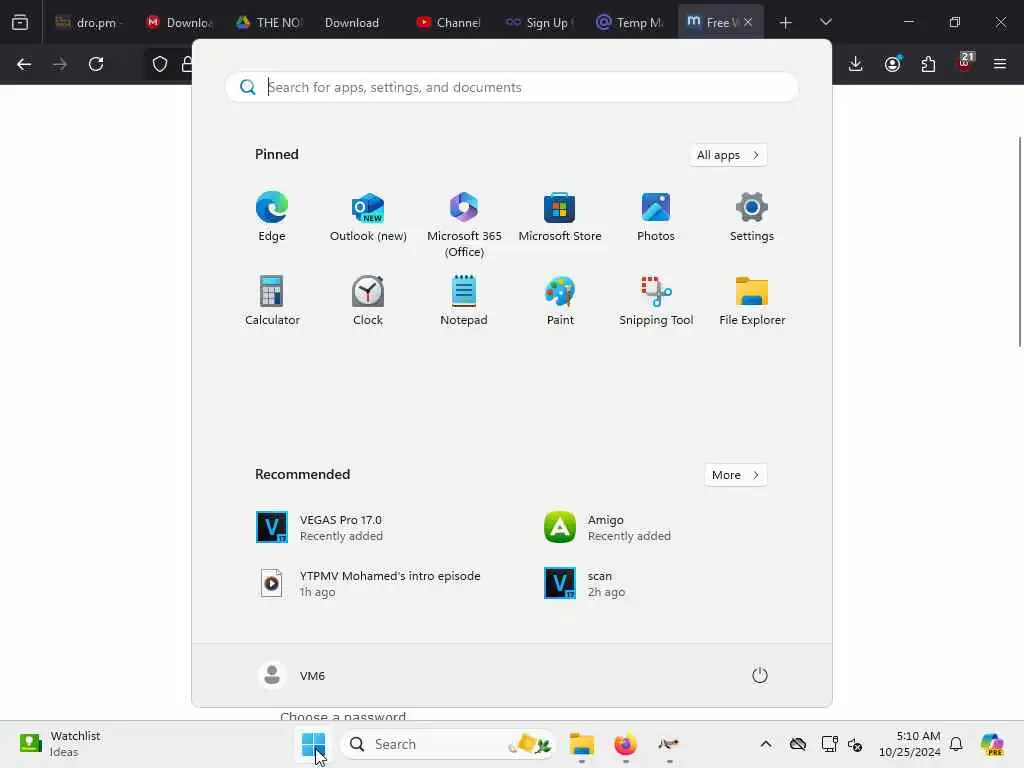This screenshot has height=768, width=1024.
Task: Launch the Snipping Tool
Action: (x=656, y=300)
